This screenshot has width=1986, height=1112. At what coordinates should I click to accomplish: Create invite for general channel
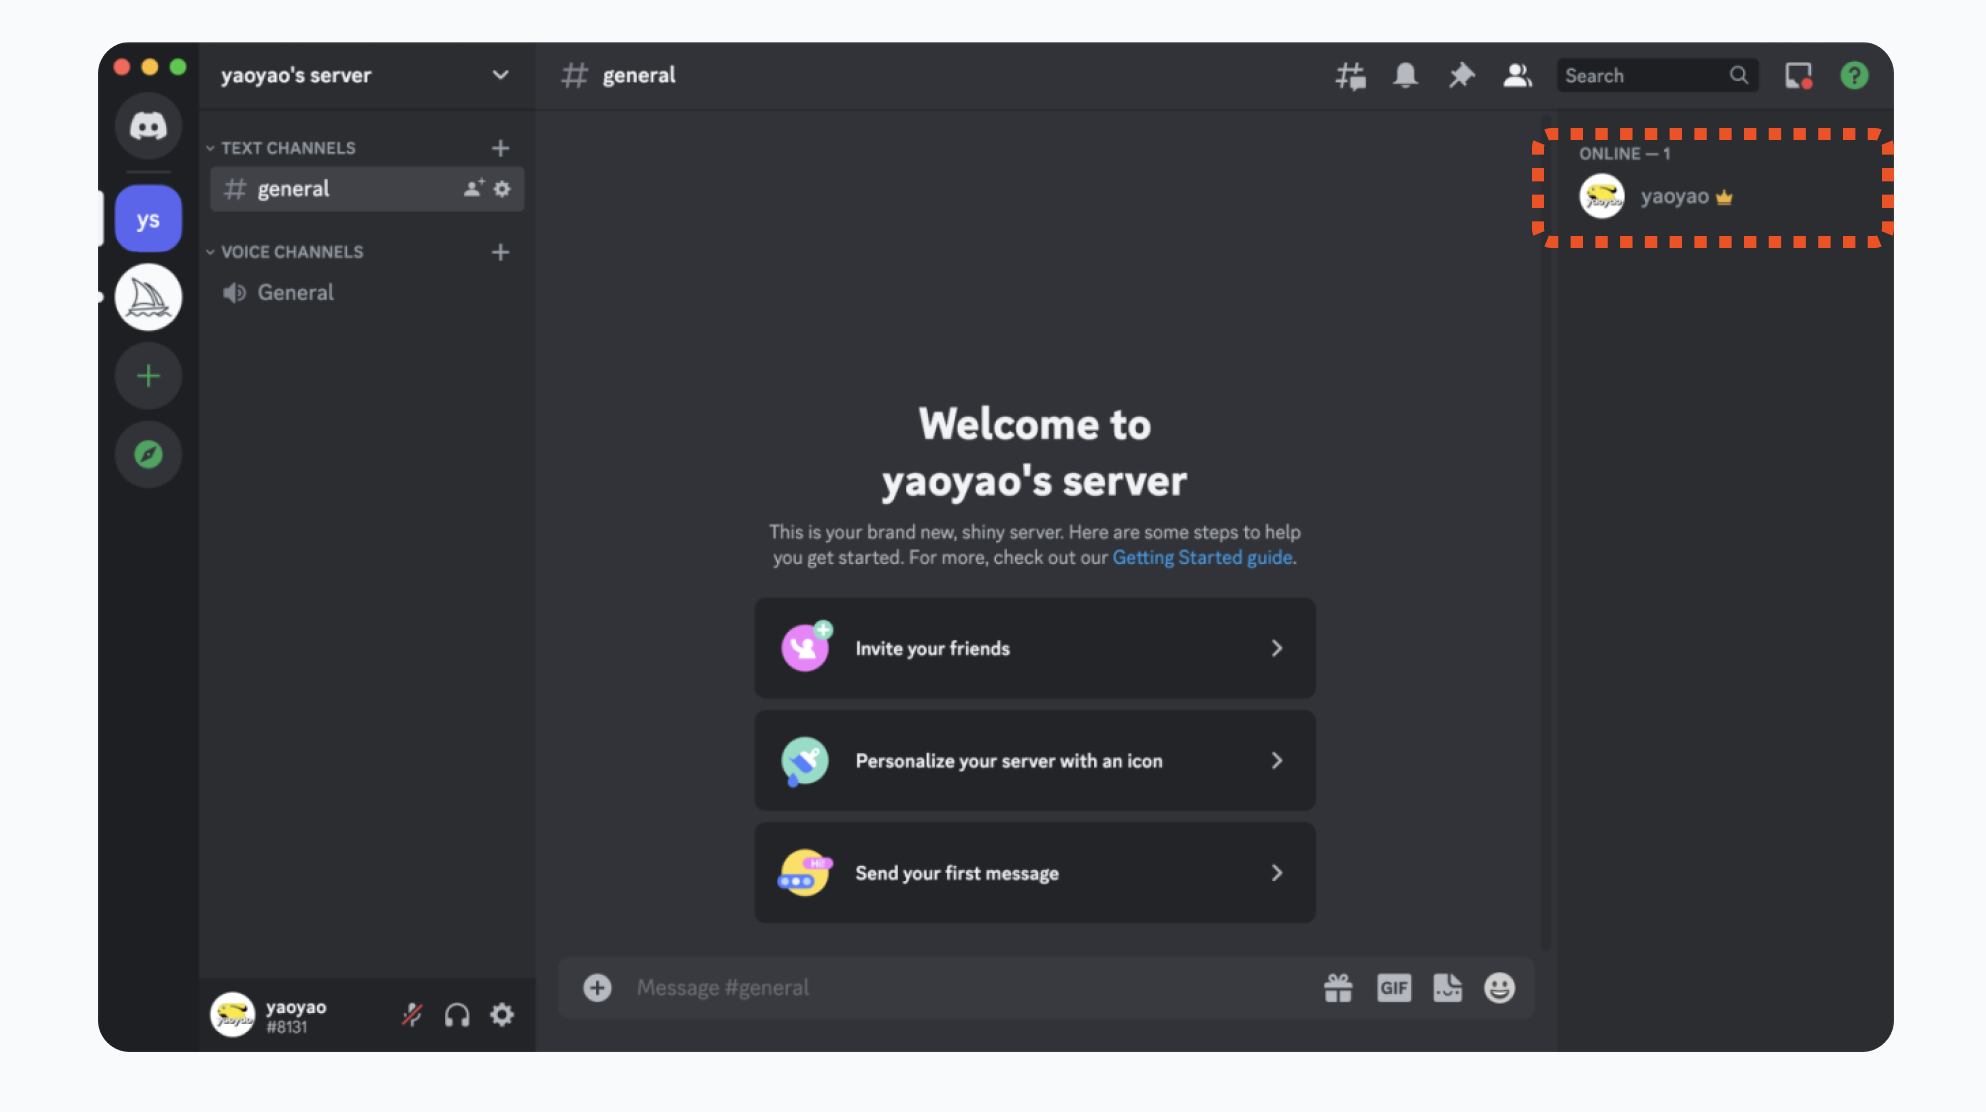pyautogui.click(x=474, y=188)
